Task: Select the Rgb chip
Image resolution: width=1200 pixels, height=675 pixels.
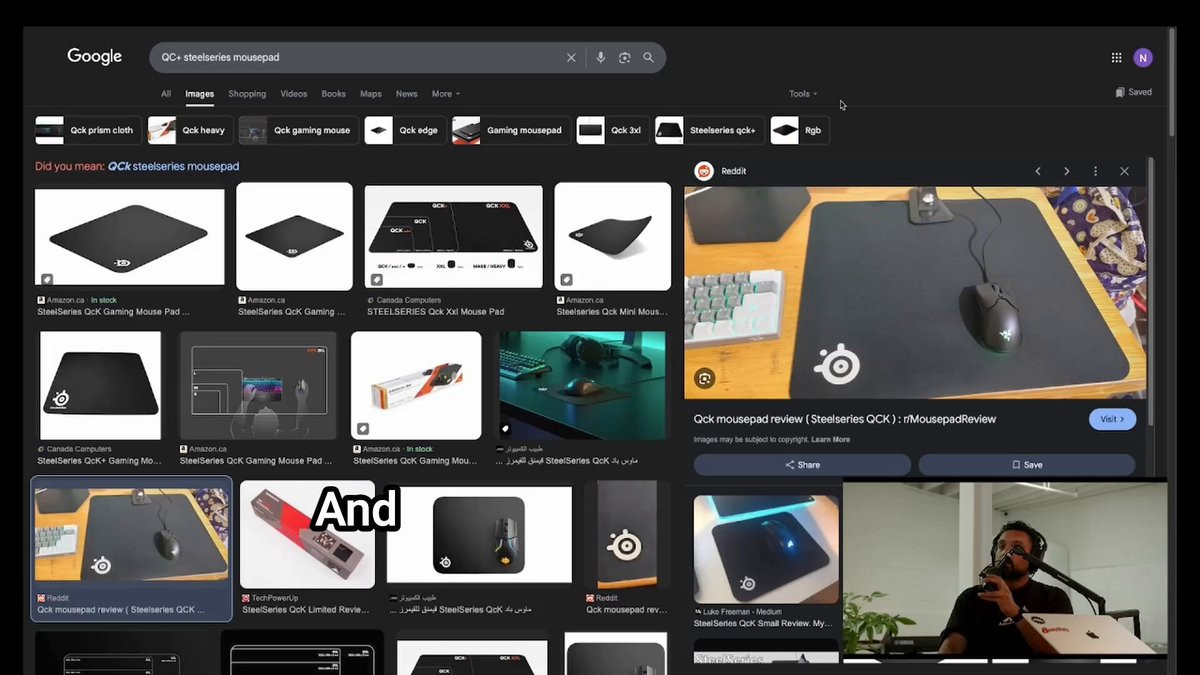Action: tap(800, 130)
